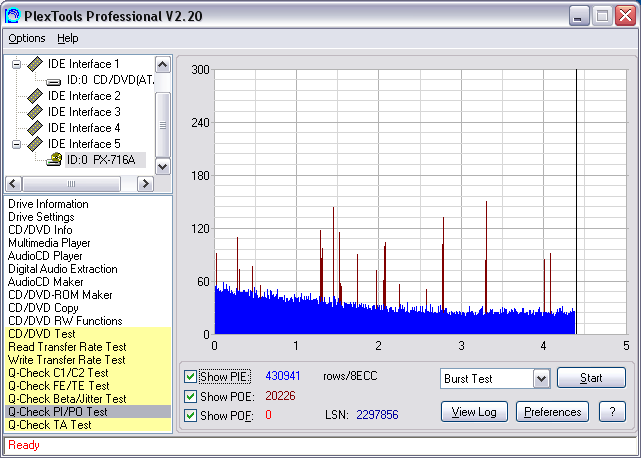Click the PX-716A drive disc icon
The width and height of the screenshot is (641, 458).
coord(54,159)
